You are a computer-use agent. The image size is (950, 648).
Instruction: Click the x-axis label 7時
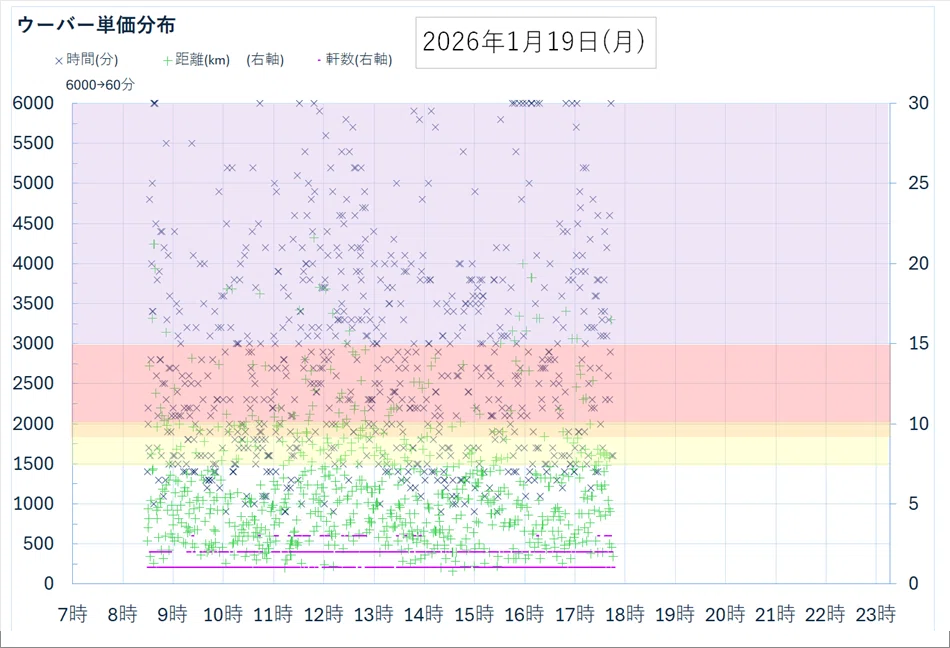[x=72, y=615]
